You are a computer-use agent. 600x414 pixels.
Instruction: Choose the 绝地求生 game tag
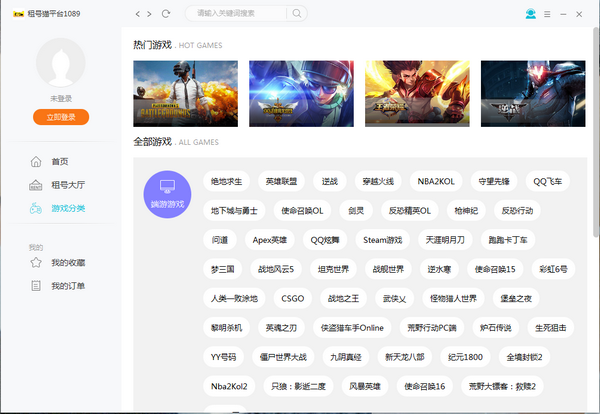click(227, 181)
